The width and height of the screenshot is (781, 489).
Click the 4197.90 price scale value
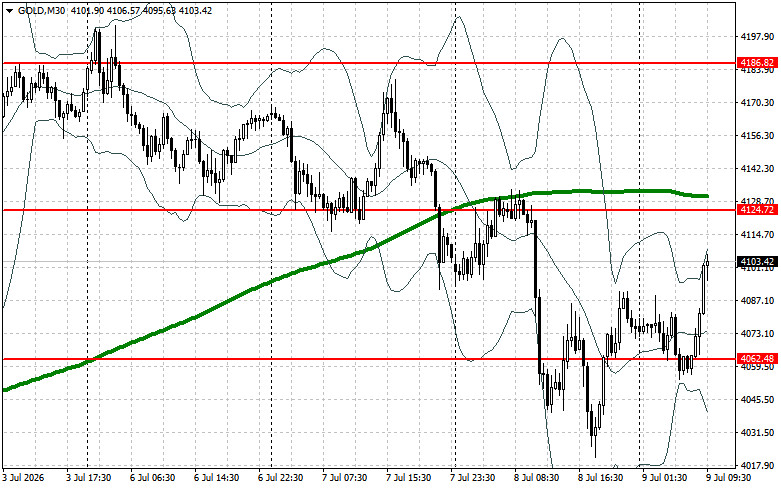(757, 37)
